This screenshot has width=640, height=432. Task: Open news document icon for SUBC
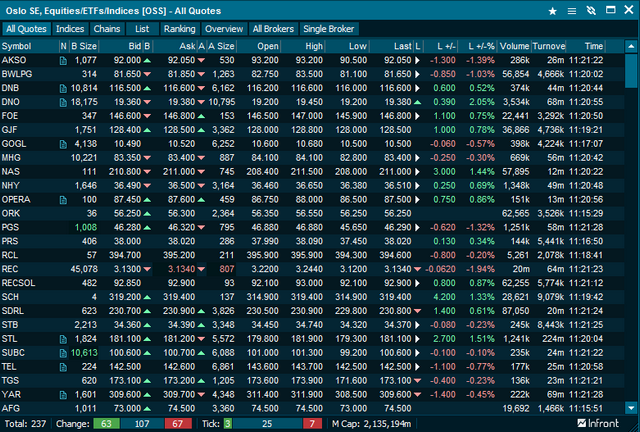[x=63, y=353]
